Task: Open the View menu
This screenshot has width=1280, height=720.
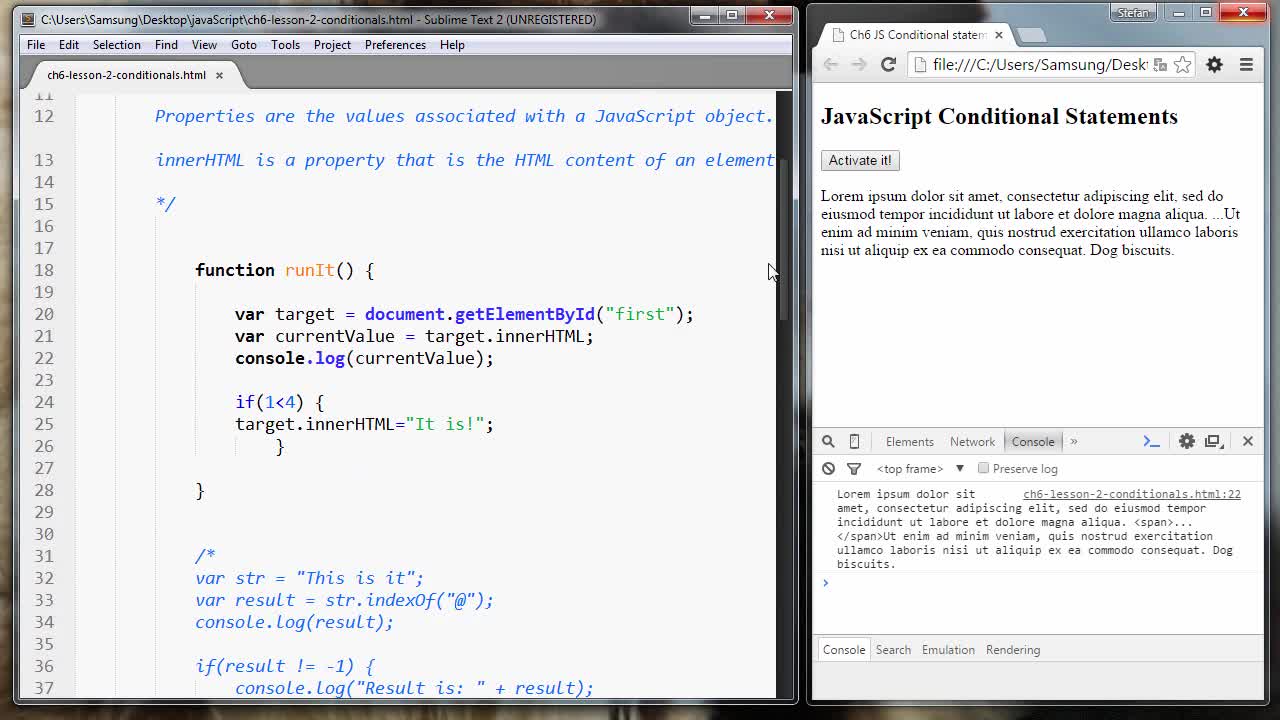Action: tap(204, 45)
